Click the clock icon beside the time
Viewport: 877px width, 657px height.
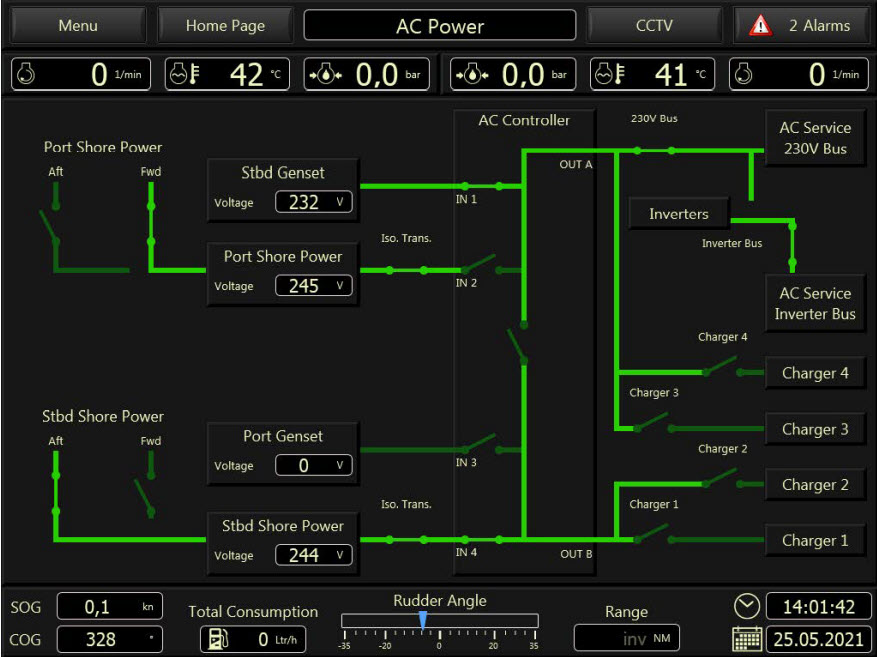tap(746, 606)
